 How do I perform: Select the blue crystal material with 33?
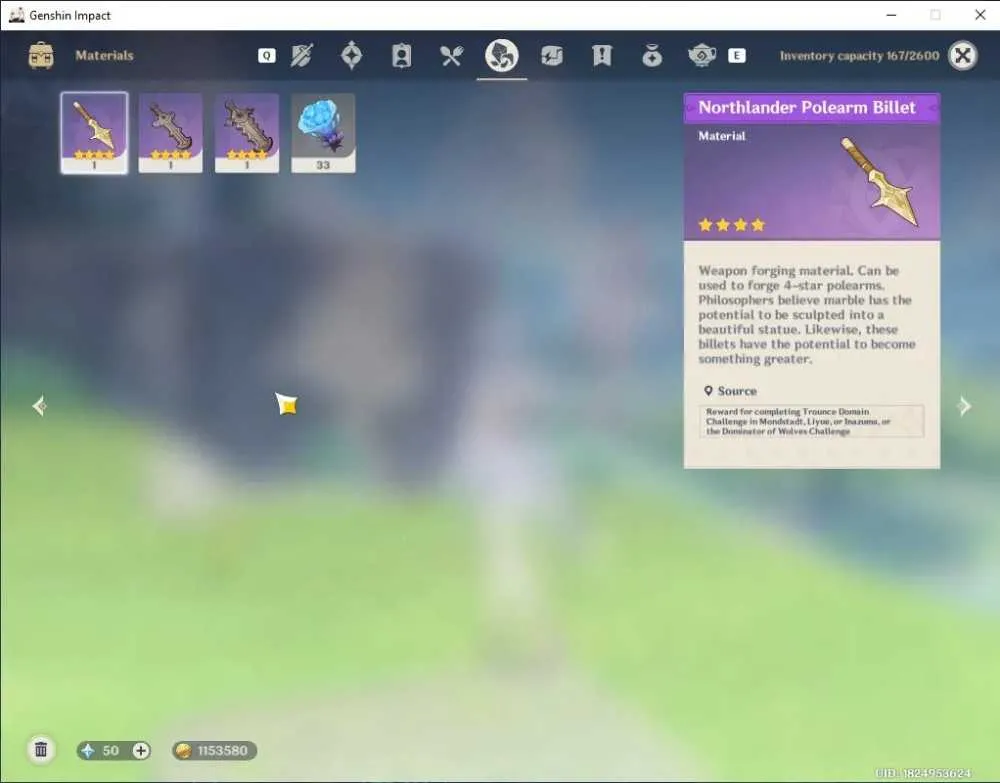pos(323,133)
